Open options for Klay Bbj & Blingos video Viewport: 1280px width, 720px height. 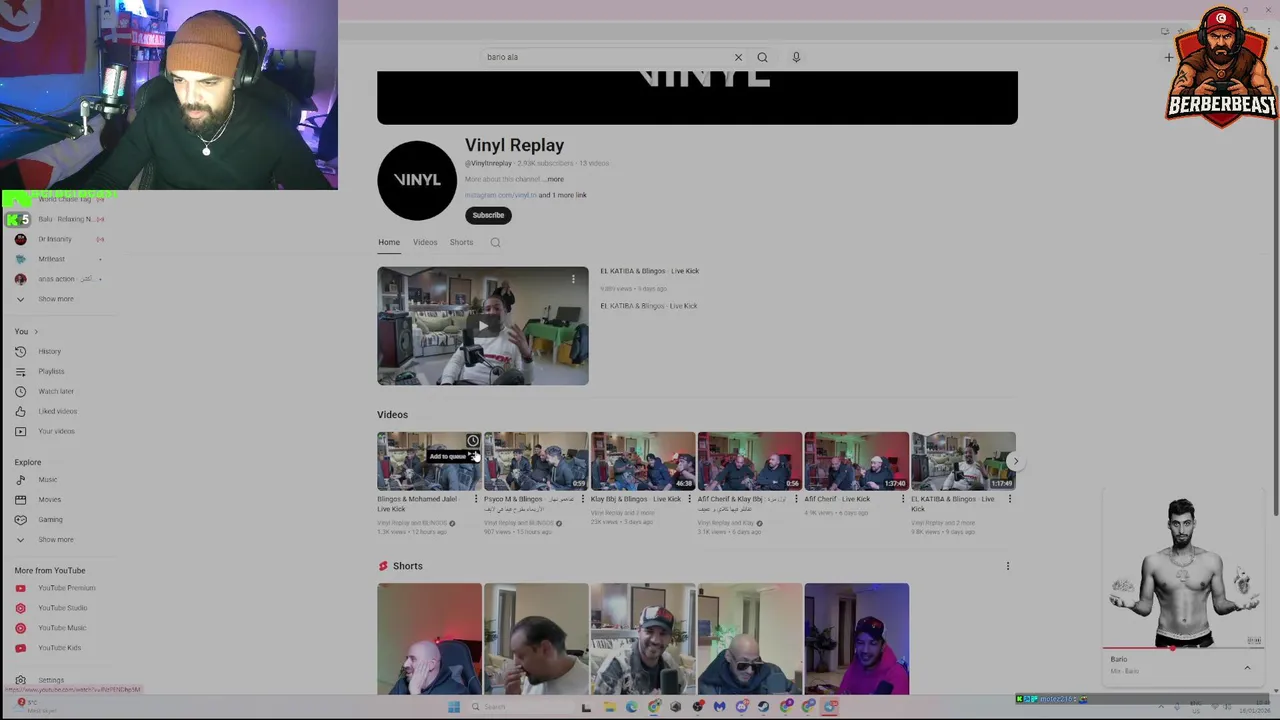pyautogui.click(x=690, y=499)
